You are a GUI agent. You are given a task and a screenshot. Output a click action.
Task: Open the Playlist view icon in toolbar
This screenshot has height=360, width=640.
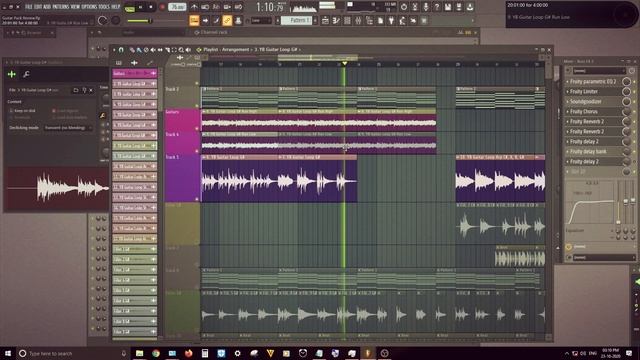click(x=325, y=20)
